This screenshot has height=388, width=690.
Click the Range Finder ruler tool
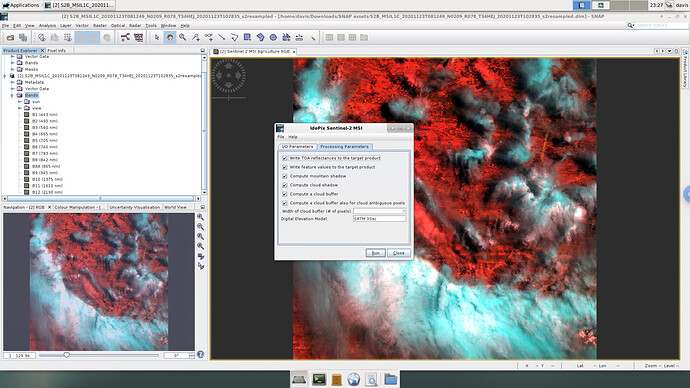coord(299,38)
